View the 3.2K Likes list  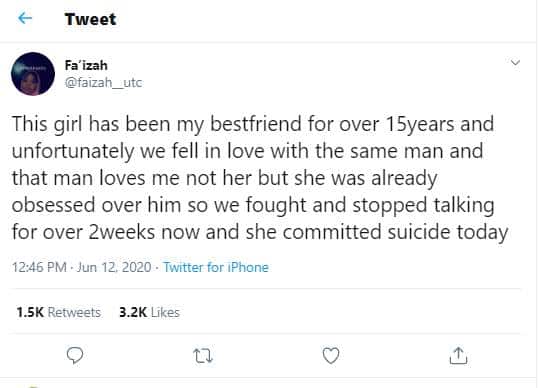(149, 312)
